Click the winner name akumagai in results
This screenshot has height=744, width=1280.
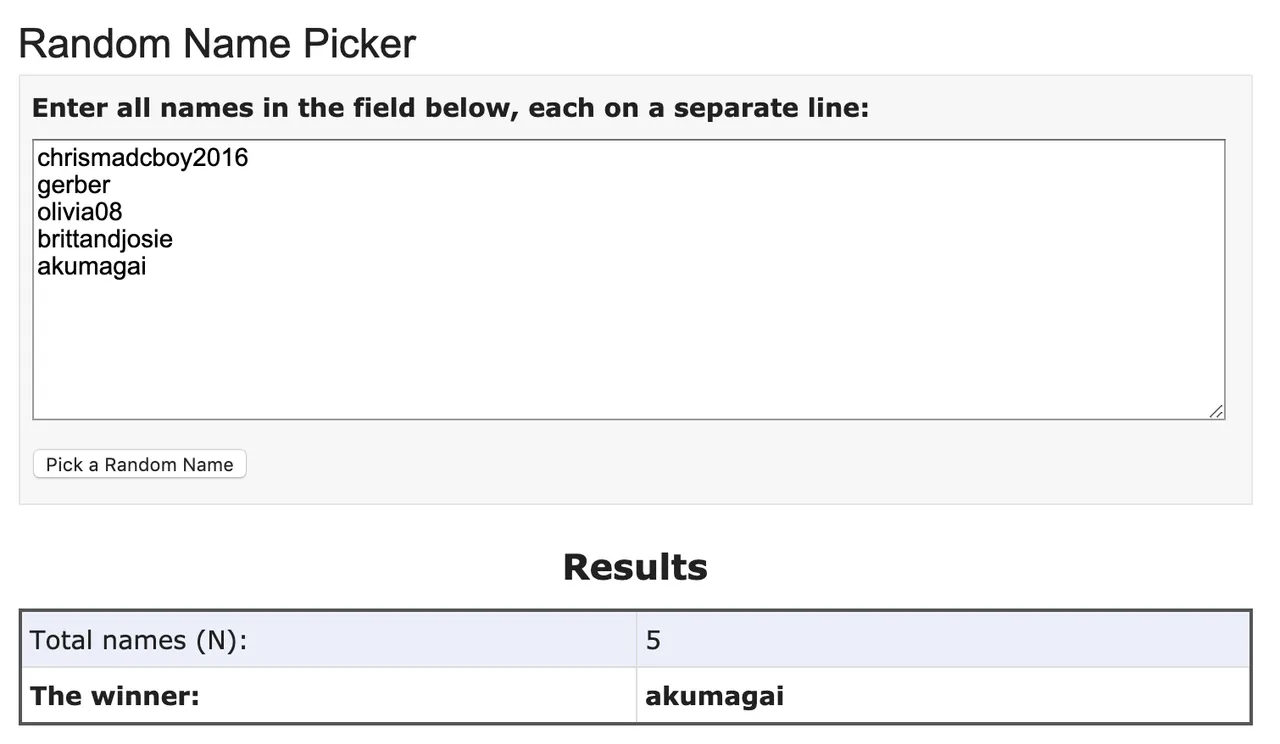[714, 696]
